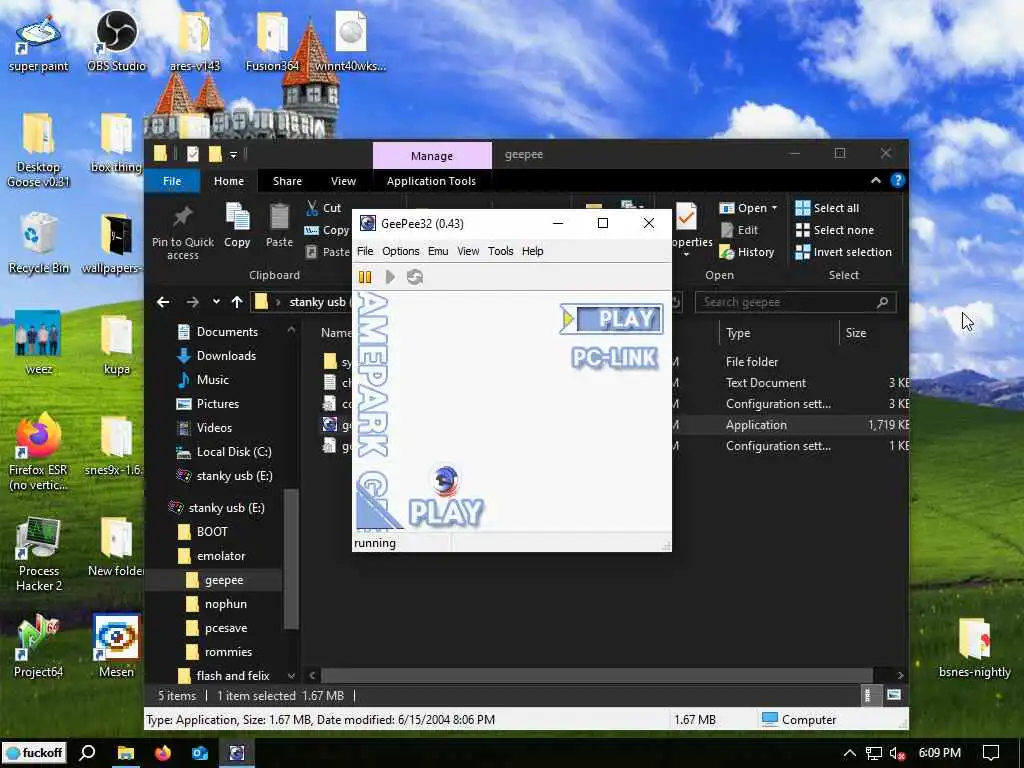The width and height of the screenshot is (1024, 768).
Task: Open the Recycle Bin icon
Action: [x=38, y=243]
